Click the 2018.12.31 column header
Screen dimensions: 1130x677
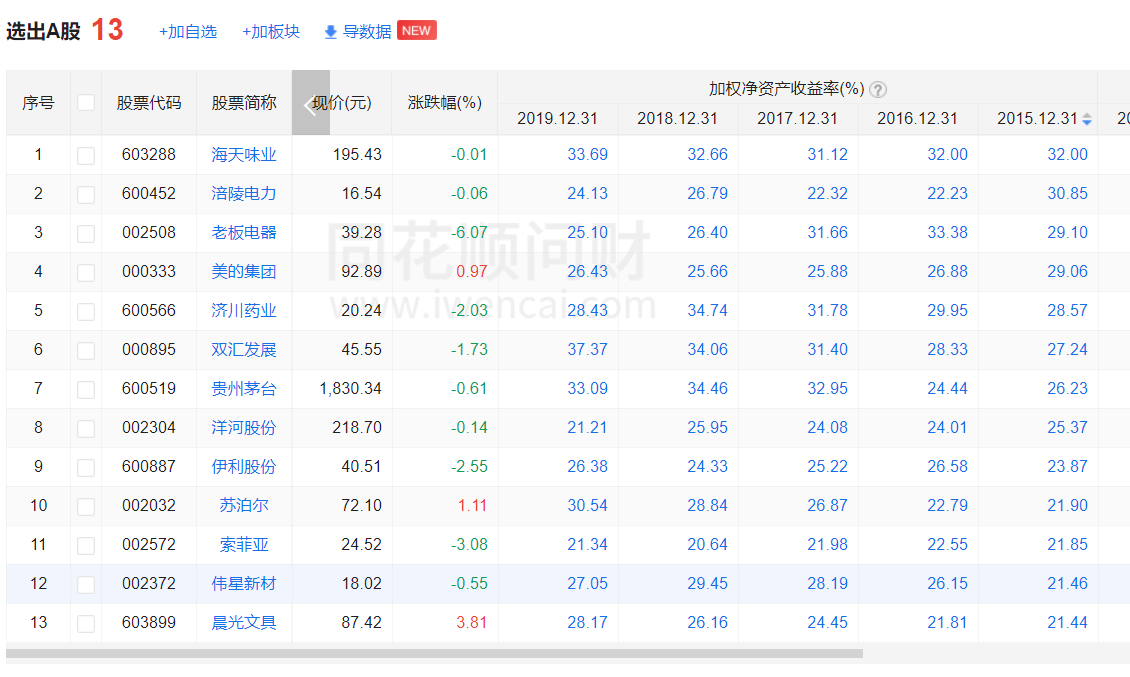(677, 119)
